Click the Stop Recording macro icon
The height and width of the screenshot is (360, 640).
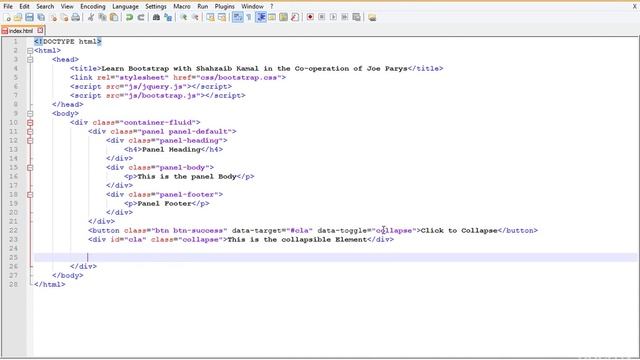[322, 17]
